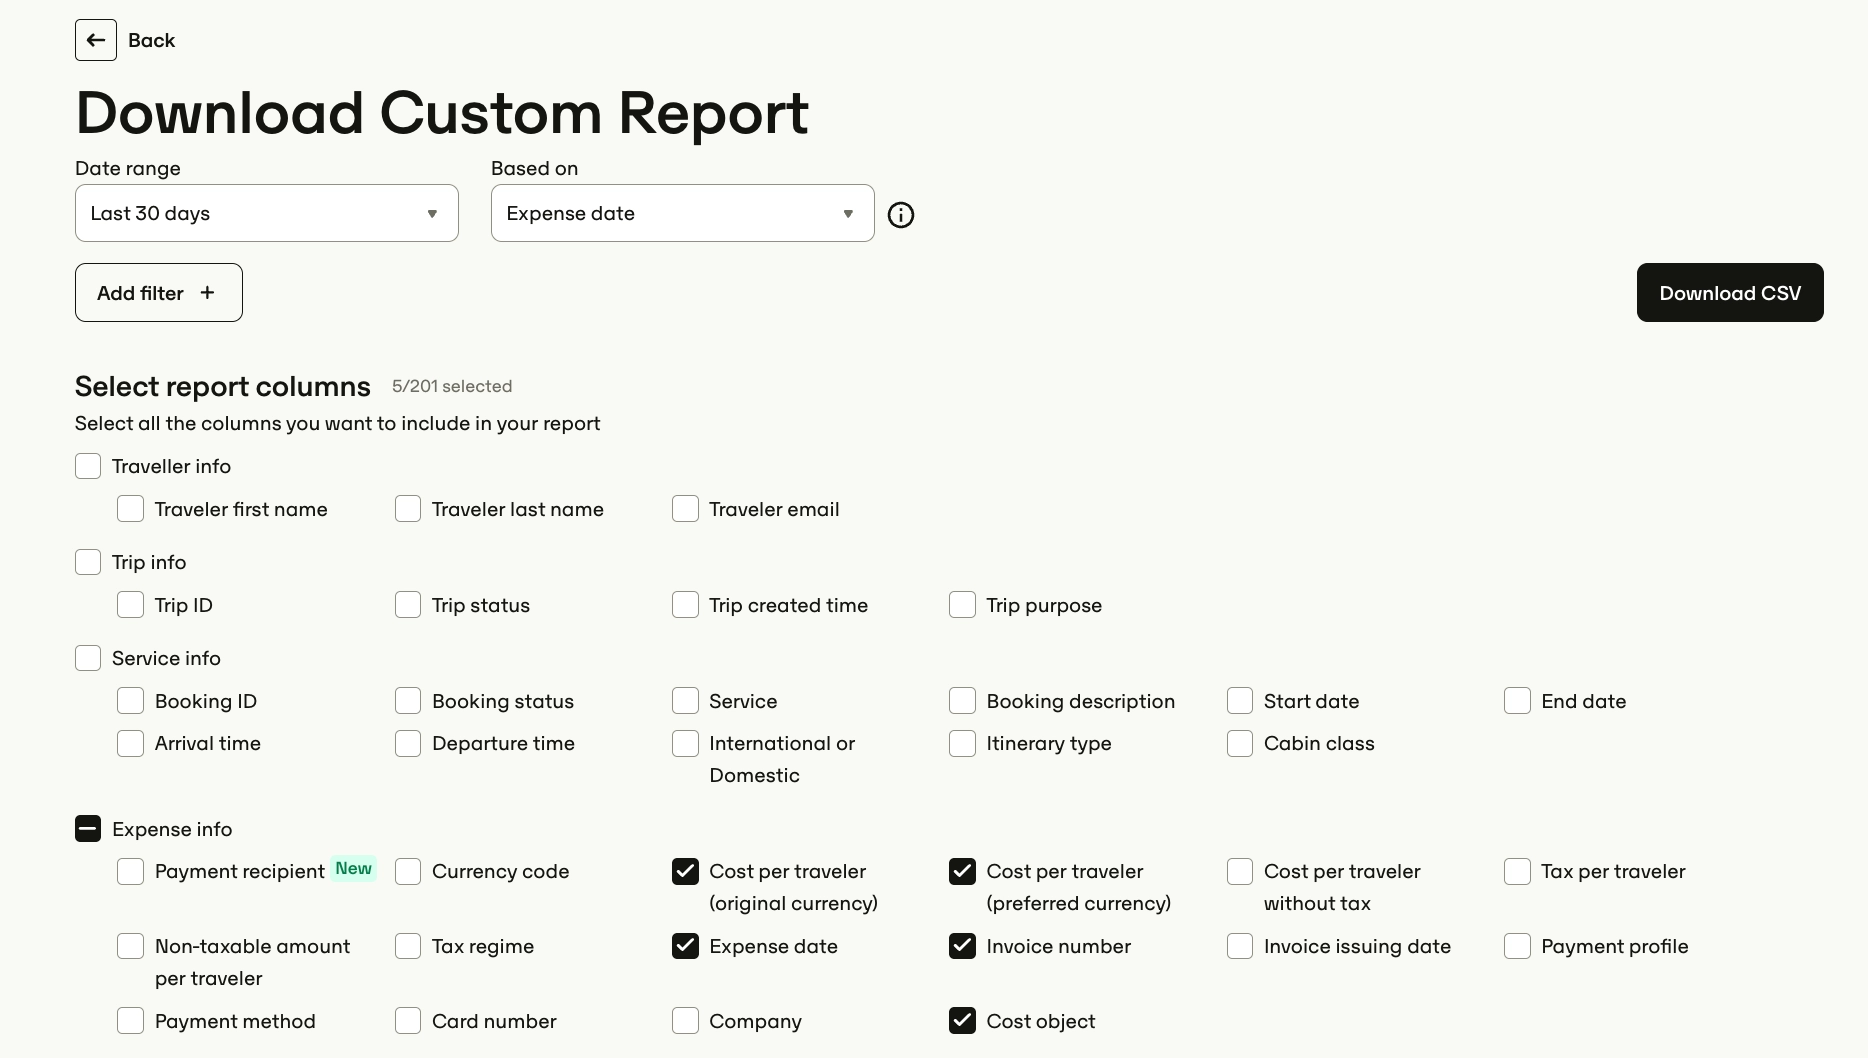Image resolution: width=1868 pixels, height=1058 pixels.
Task: Check Traveler last name
Action: tap(408, 509)
